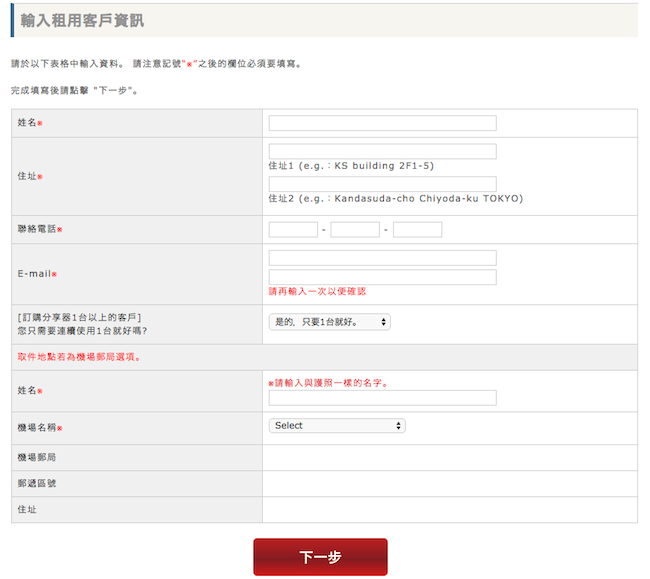650x579 pixels.
Task: Click the 住址1 example hint text
Action: 351,166
